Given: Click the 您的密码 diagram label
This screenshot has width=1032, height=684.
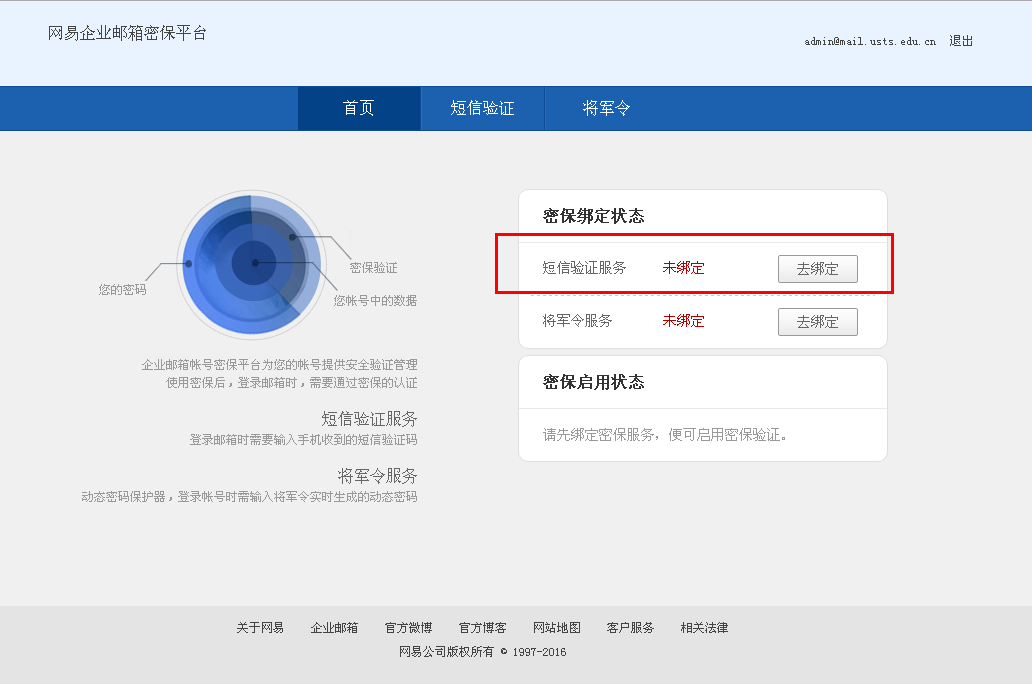Looking at the screenshot, I should click(x=122, y=290).
